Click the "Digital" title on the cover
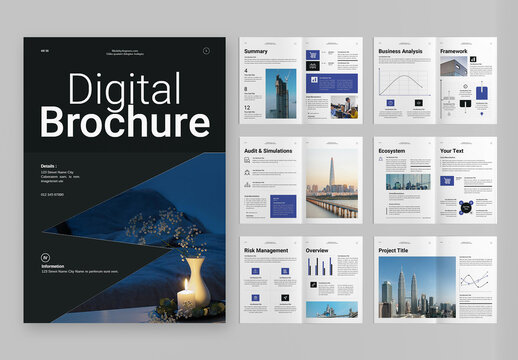The height and width of the screenshot is (360, 518). (124, 89)
